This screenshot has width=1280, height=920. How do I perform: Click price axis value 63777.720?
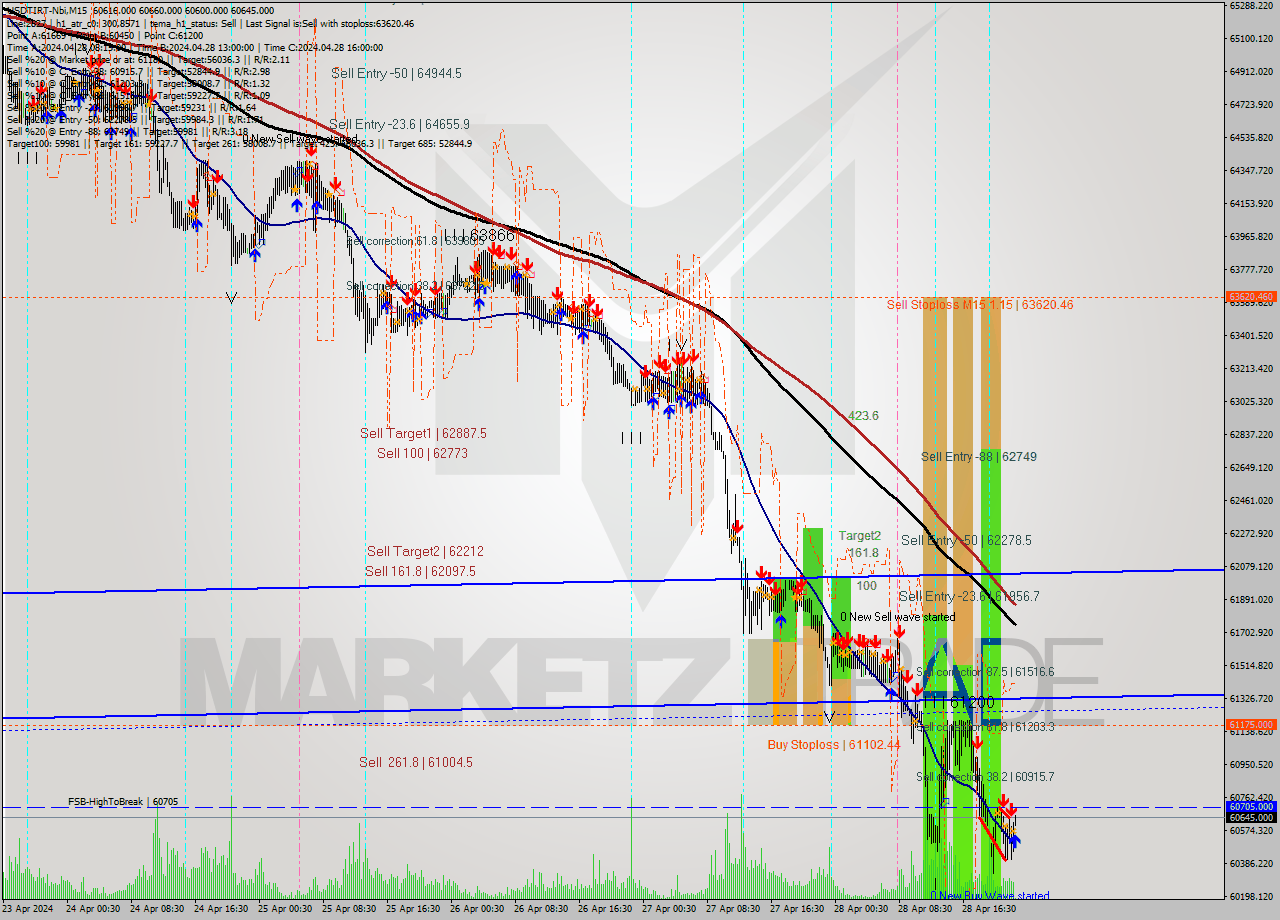(x=1251, y=269)
